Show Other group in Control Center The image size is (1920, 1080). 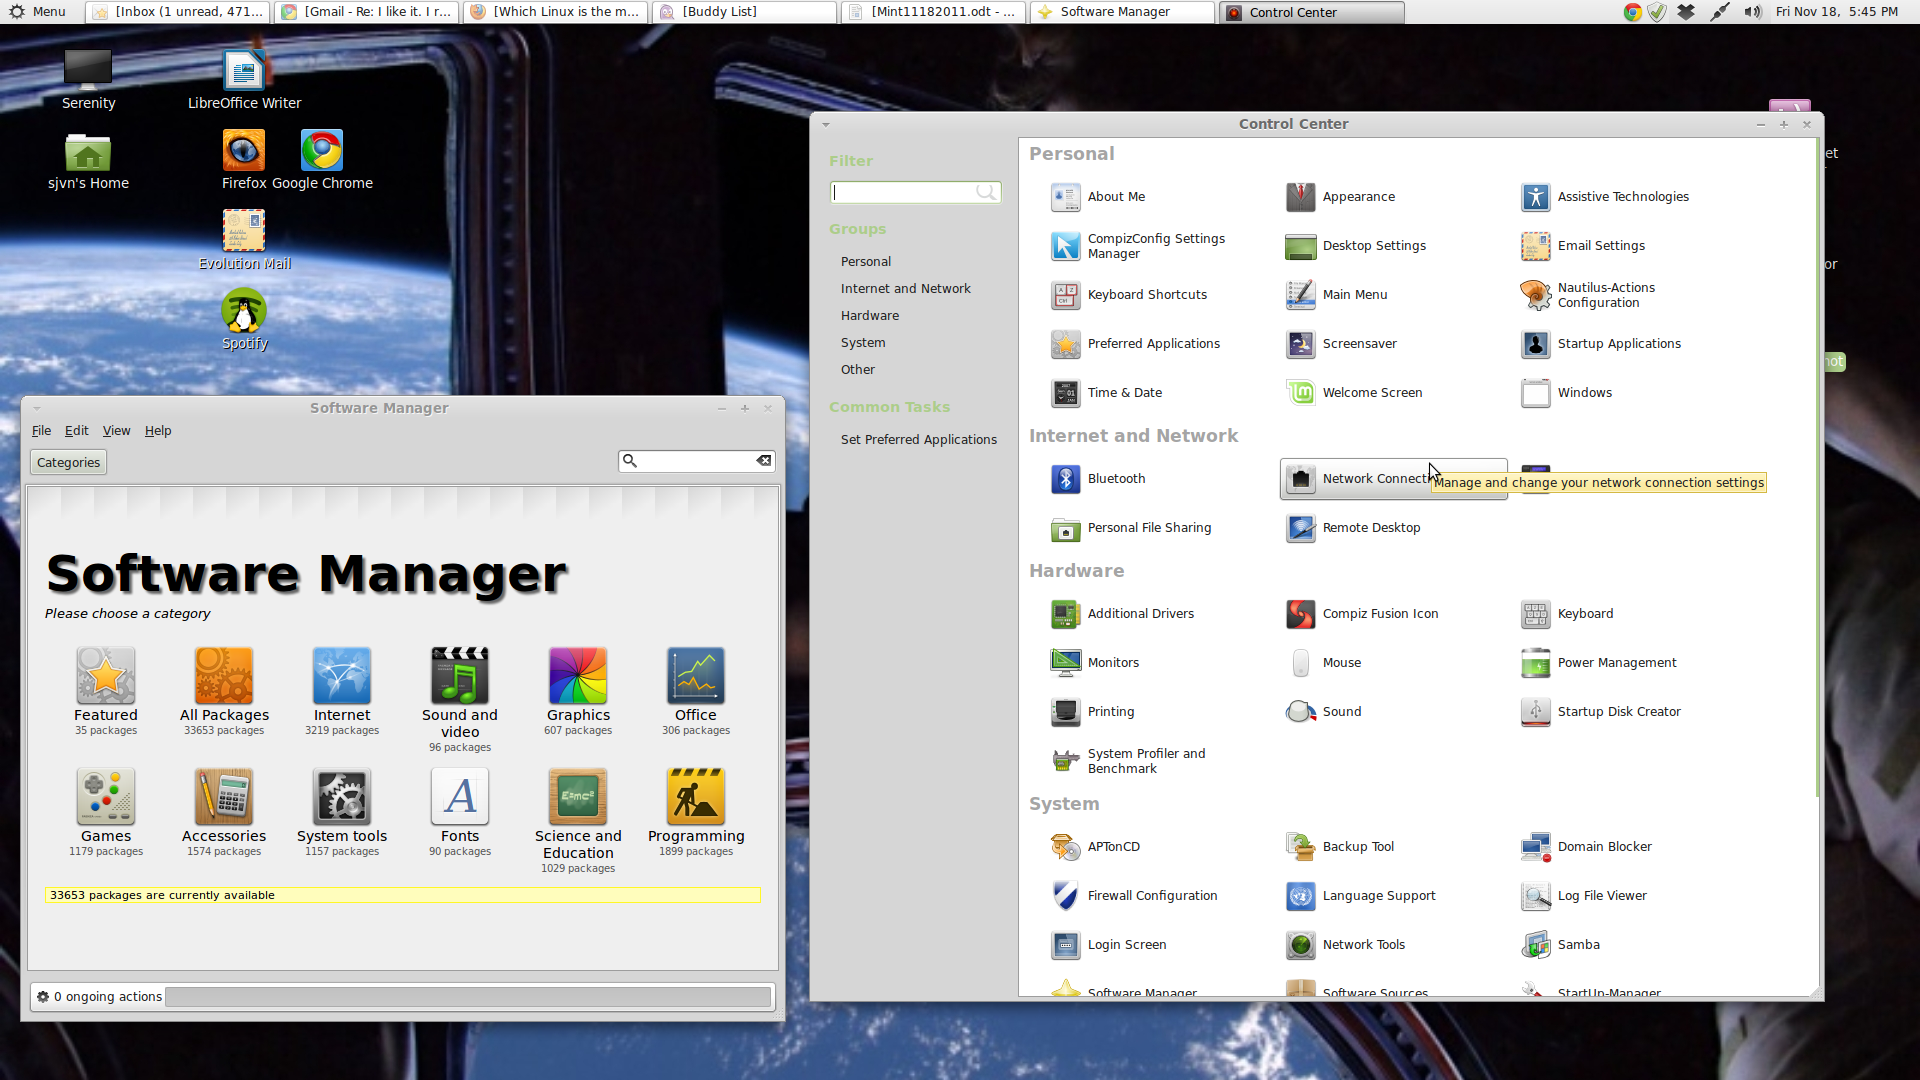[x=857, y=370]
